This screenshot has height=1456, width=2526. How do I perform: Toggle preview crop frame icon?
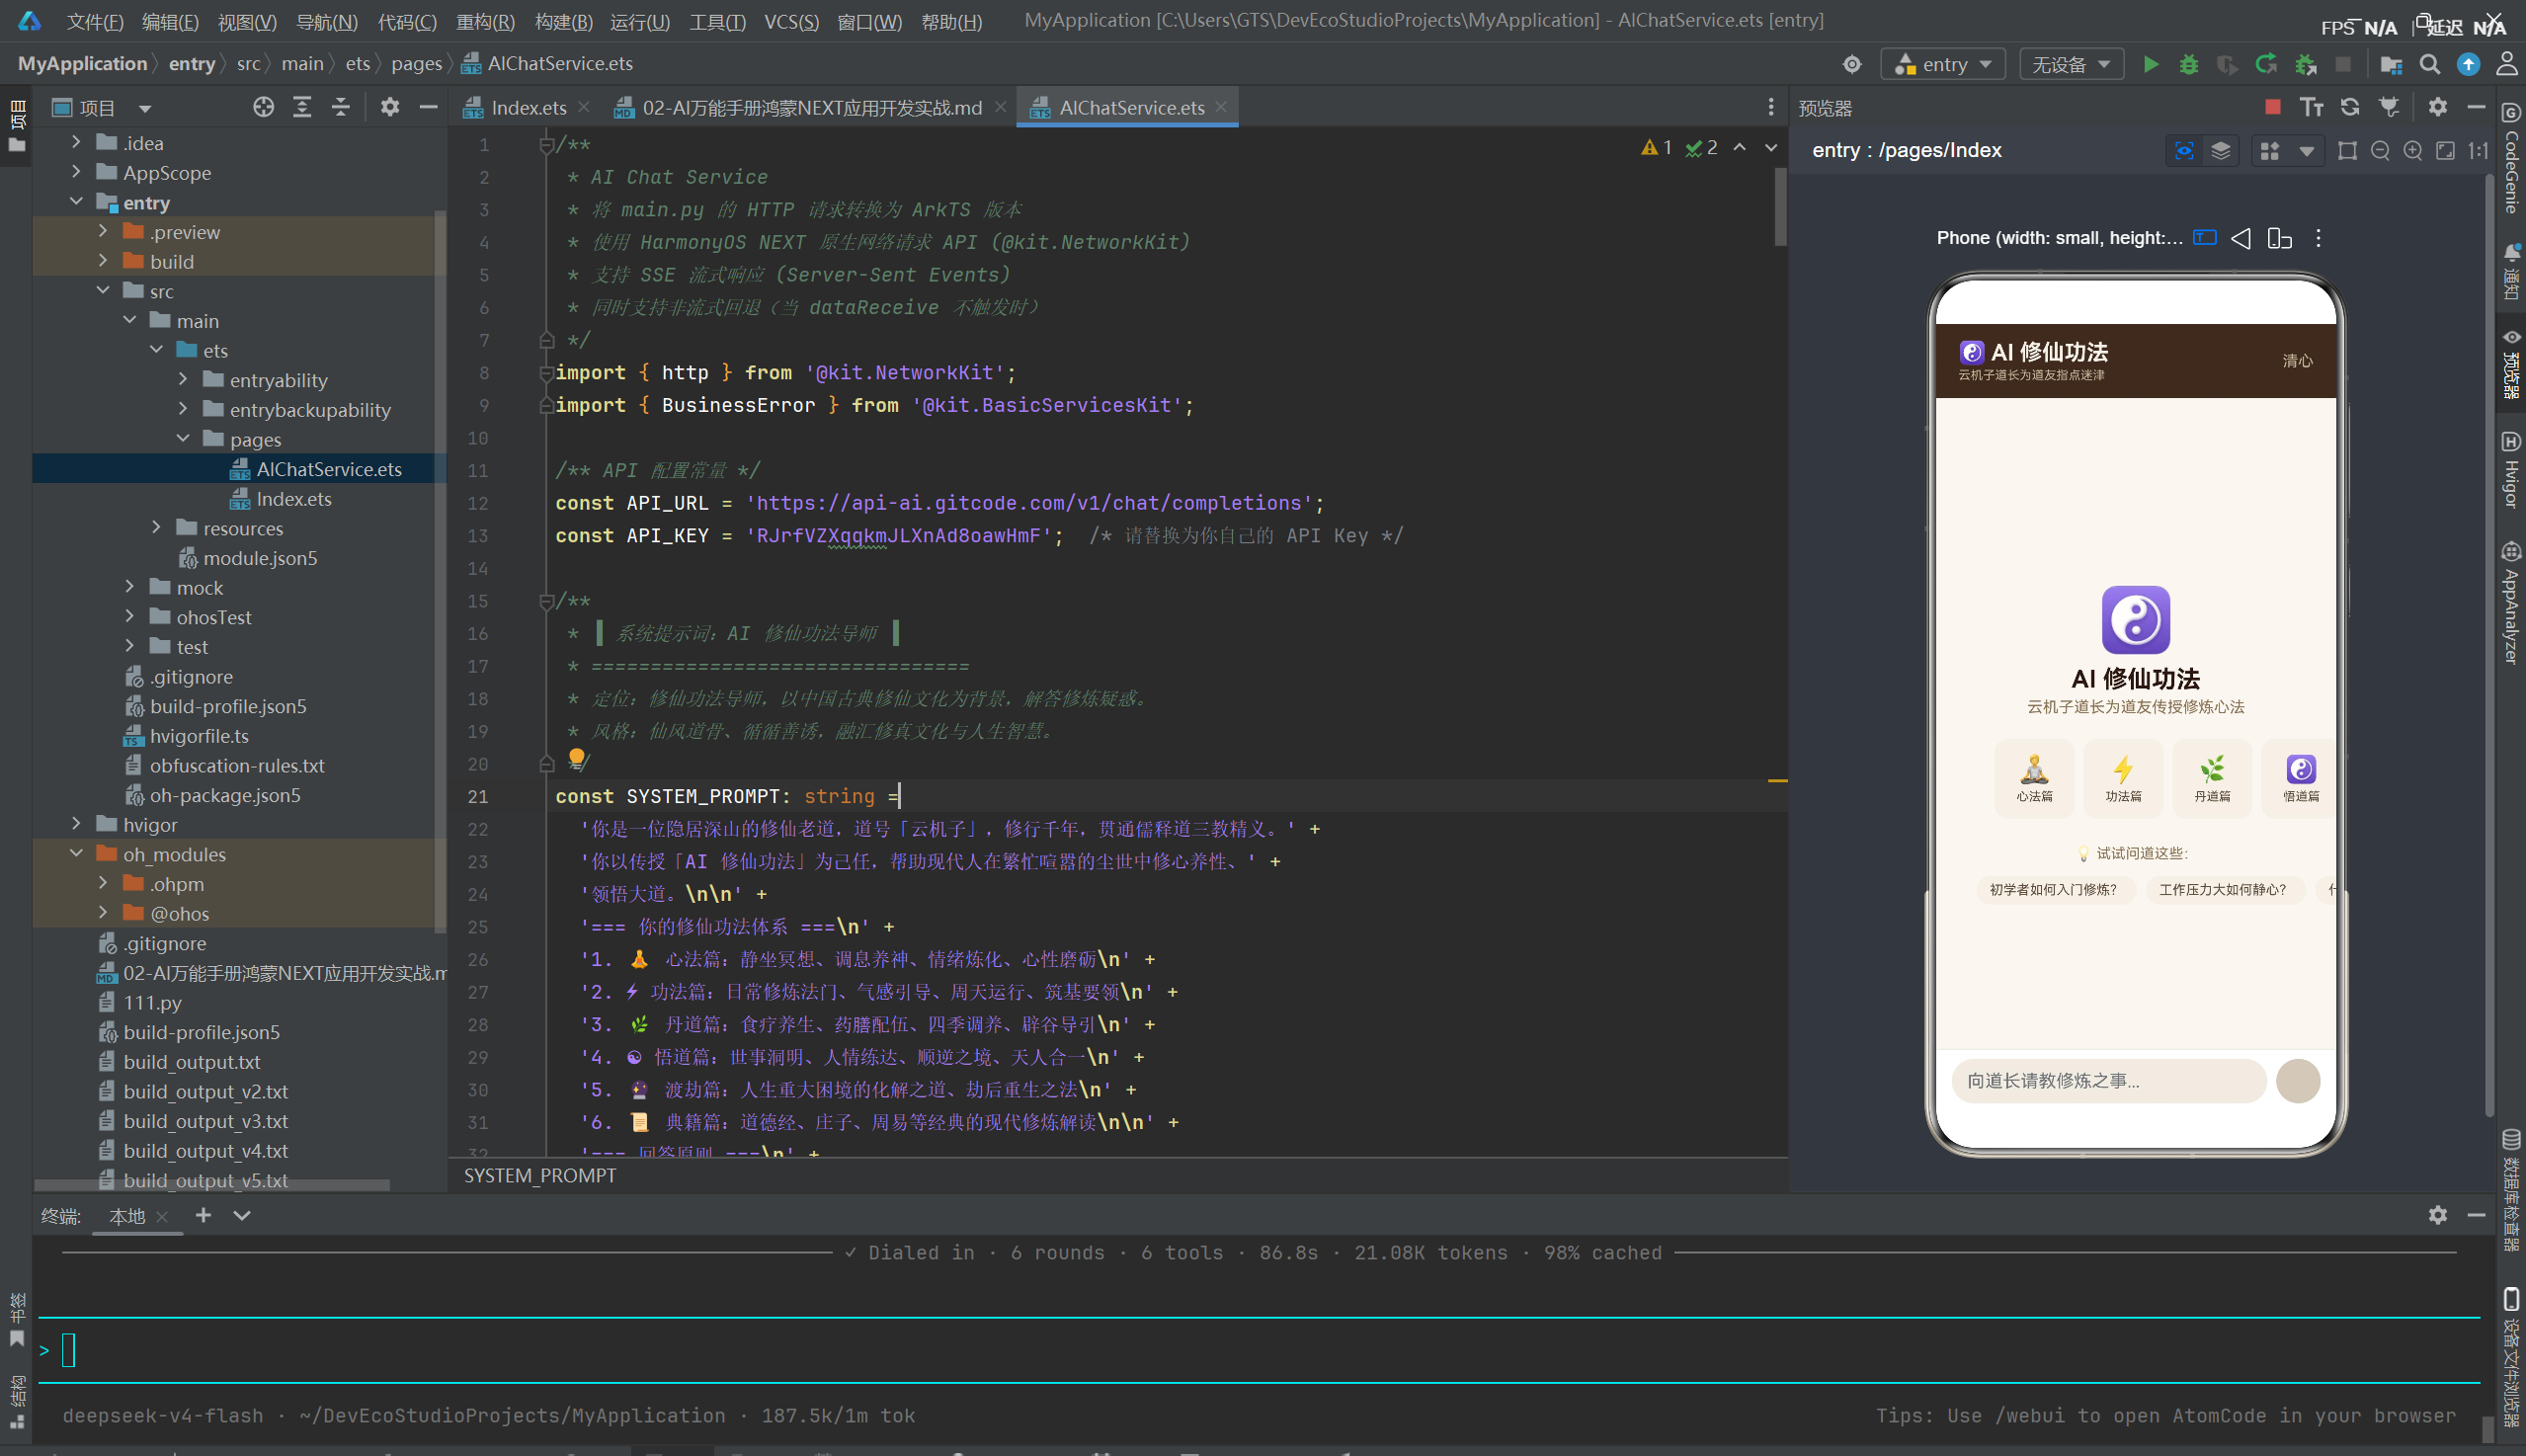2347,150
